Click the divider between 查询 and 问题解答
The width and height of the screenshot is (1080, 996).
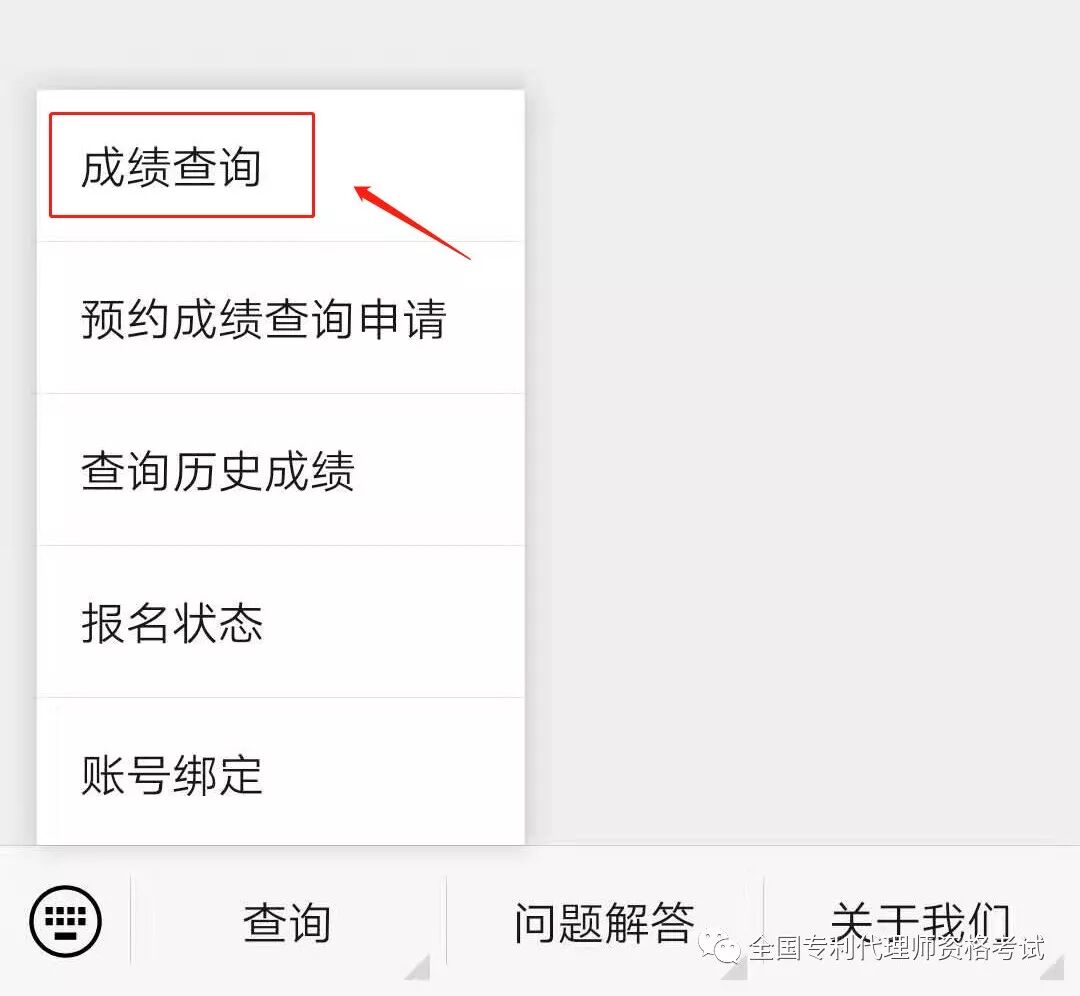click(x=447, y=920)
